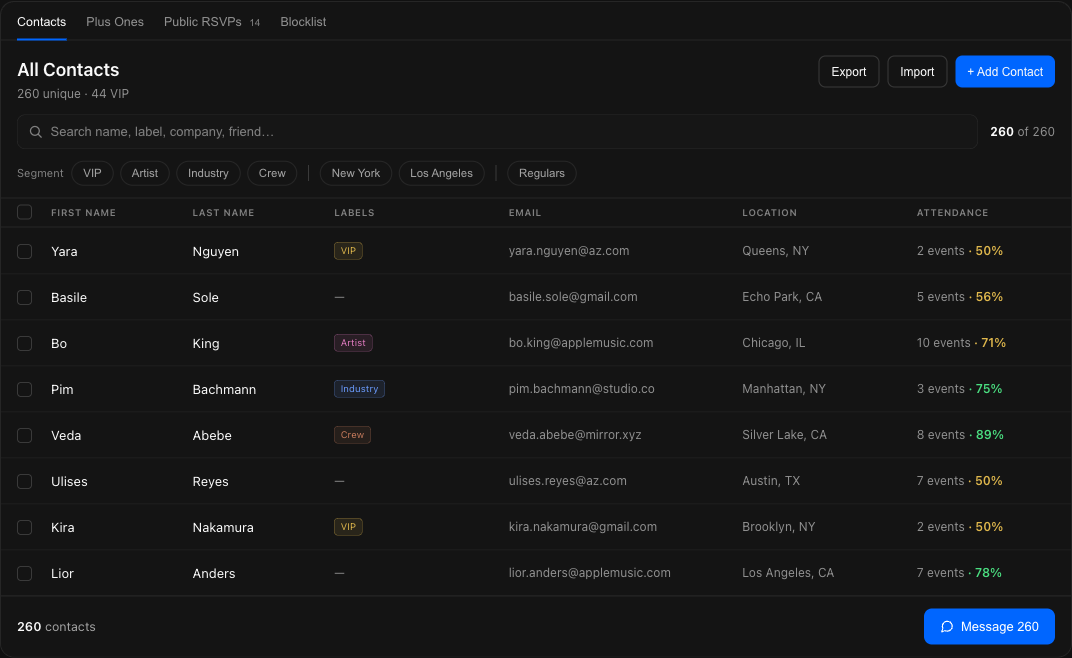Click the chat bubble icon in Message 260
The image size is (1072, 658).
pos(947,627)
